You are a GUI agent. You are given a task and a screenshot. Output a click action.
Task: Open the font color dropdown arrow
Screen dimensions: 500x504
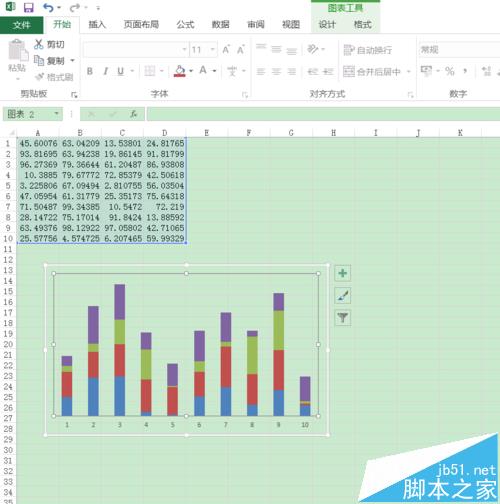pyautogui.click(x=214, y=71)
